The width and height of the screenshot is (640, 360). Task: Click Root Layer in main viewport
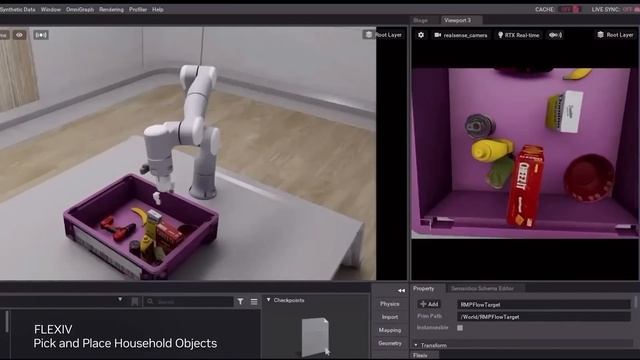coord(384,35)
